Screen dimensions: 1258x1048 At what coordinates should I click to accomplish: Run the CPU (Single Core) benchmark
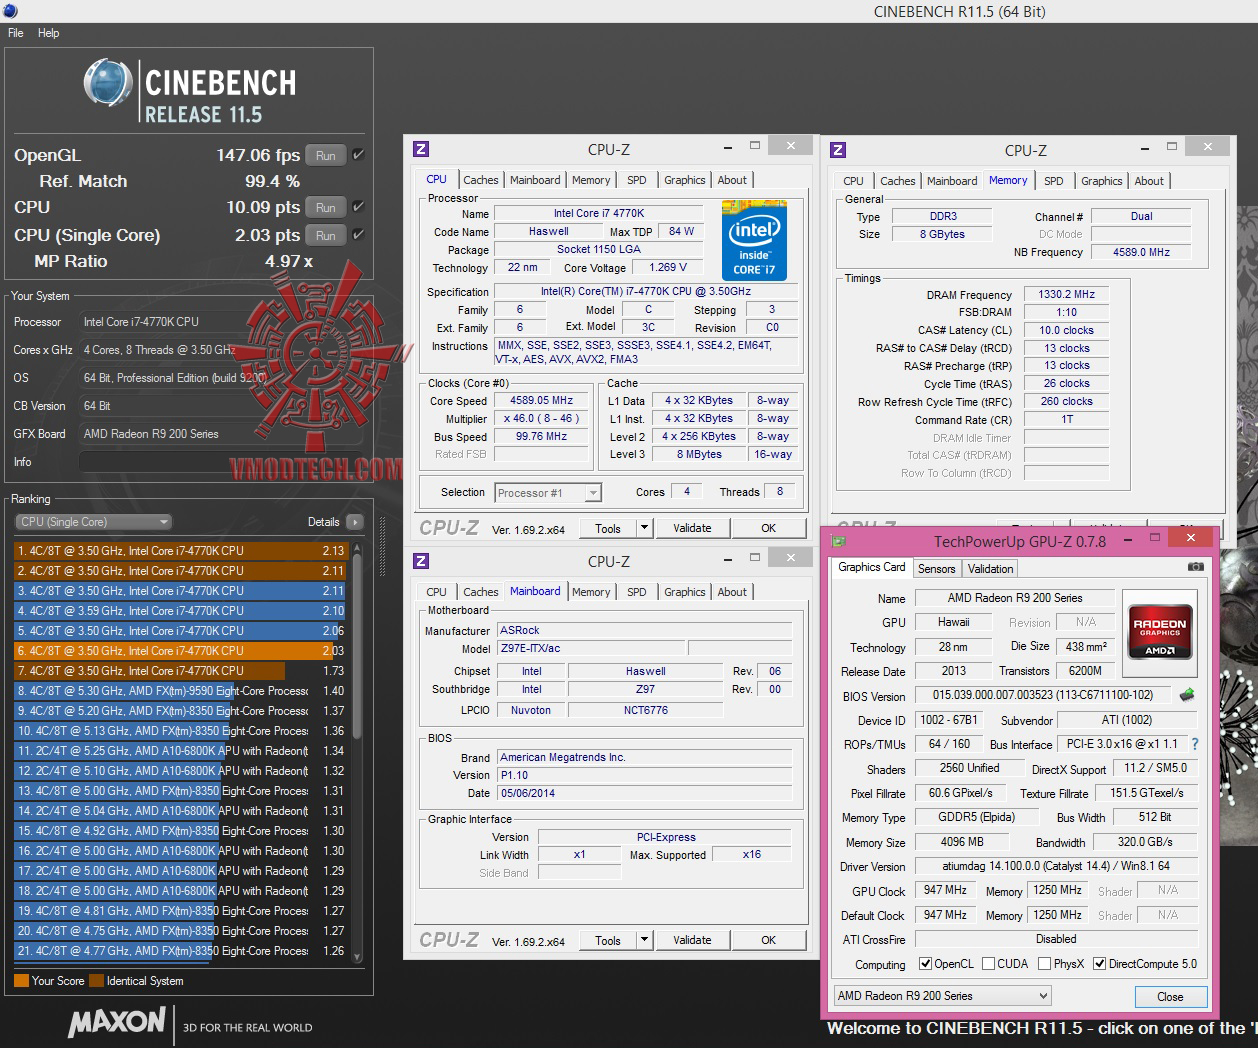click(326, 235)
